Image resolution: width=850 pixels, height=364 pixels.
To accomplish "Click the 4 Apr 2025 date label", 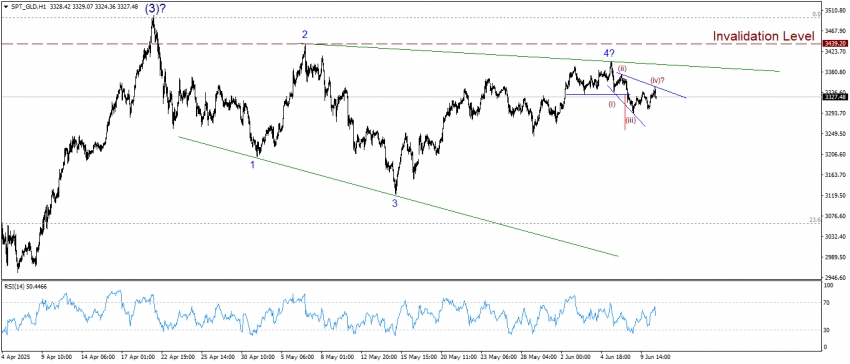I will click(14, 357).
